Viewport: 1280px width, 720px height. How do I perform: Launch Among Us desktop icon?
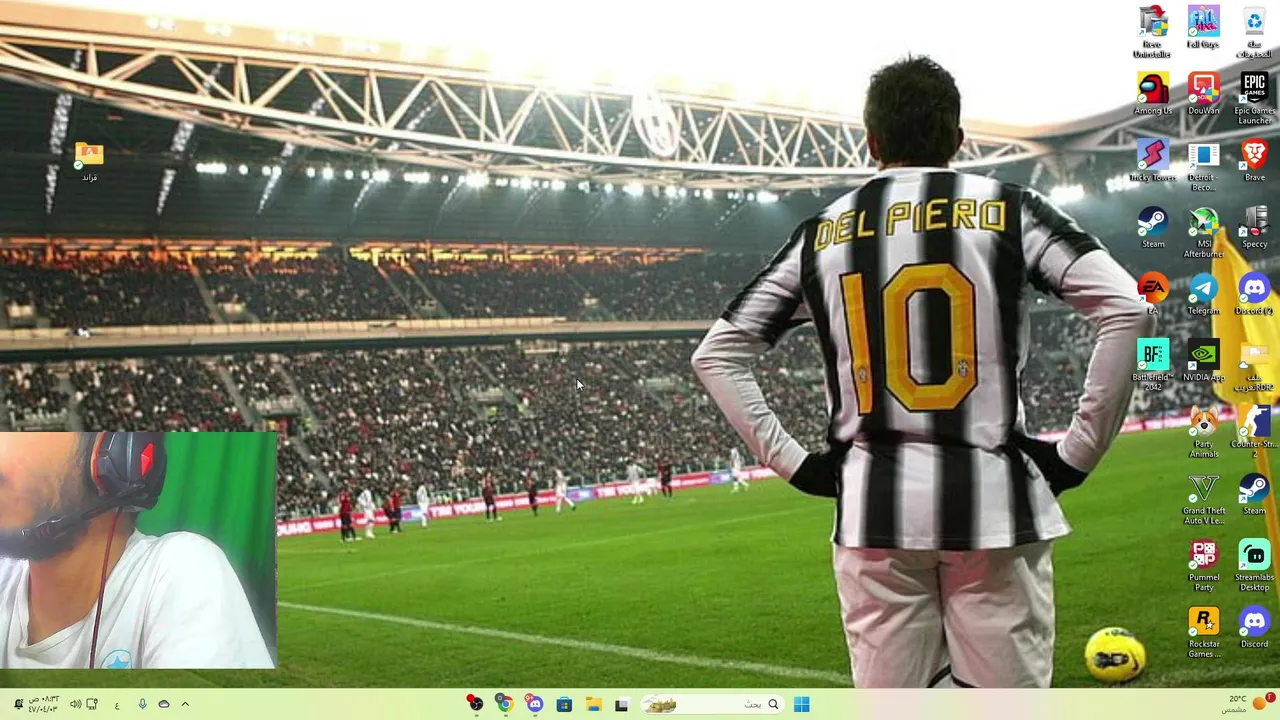pos(1153,94)
